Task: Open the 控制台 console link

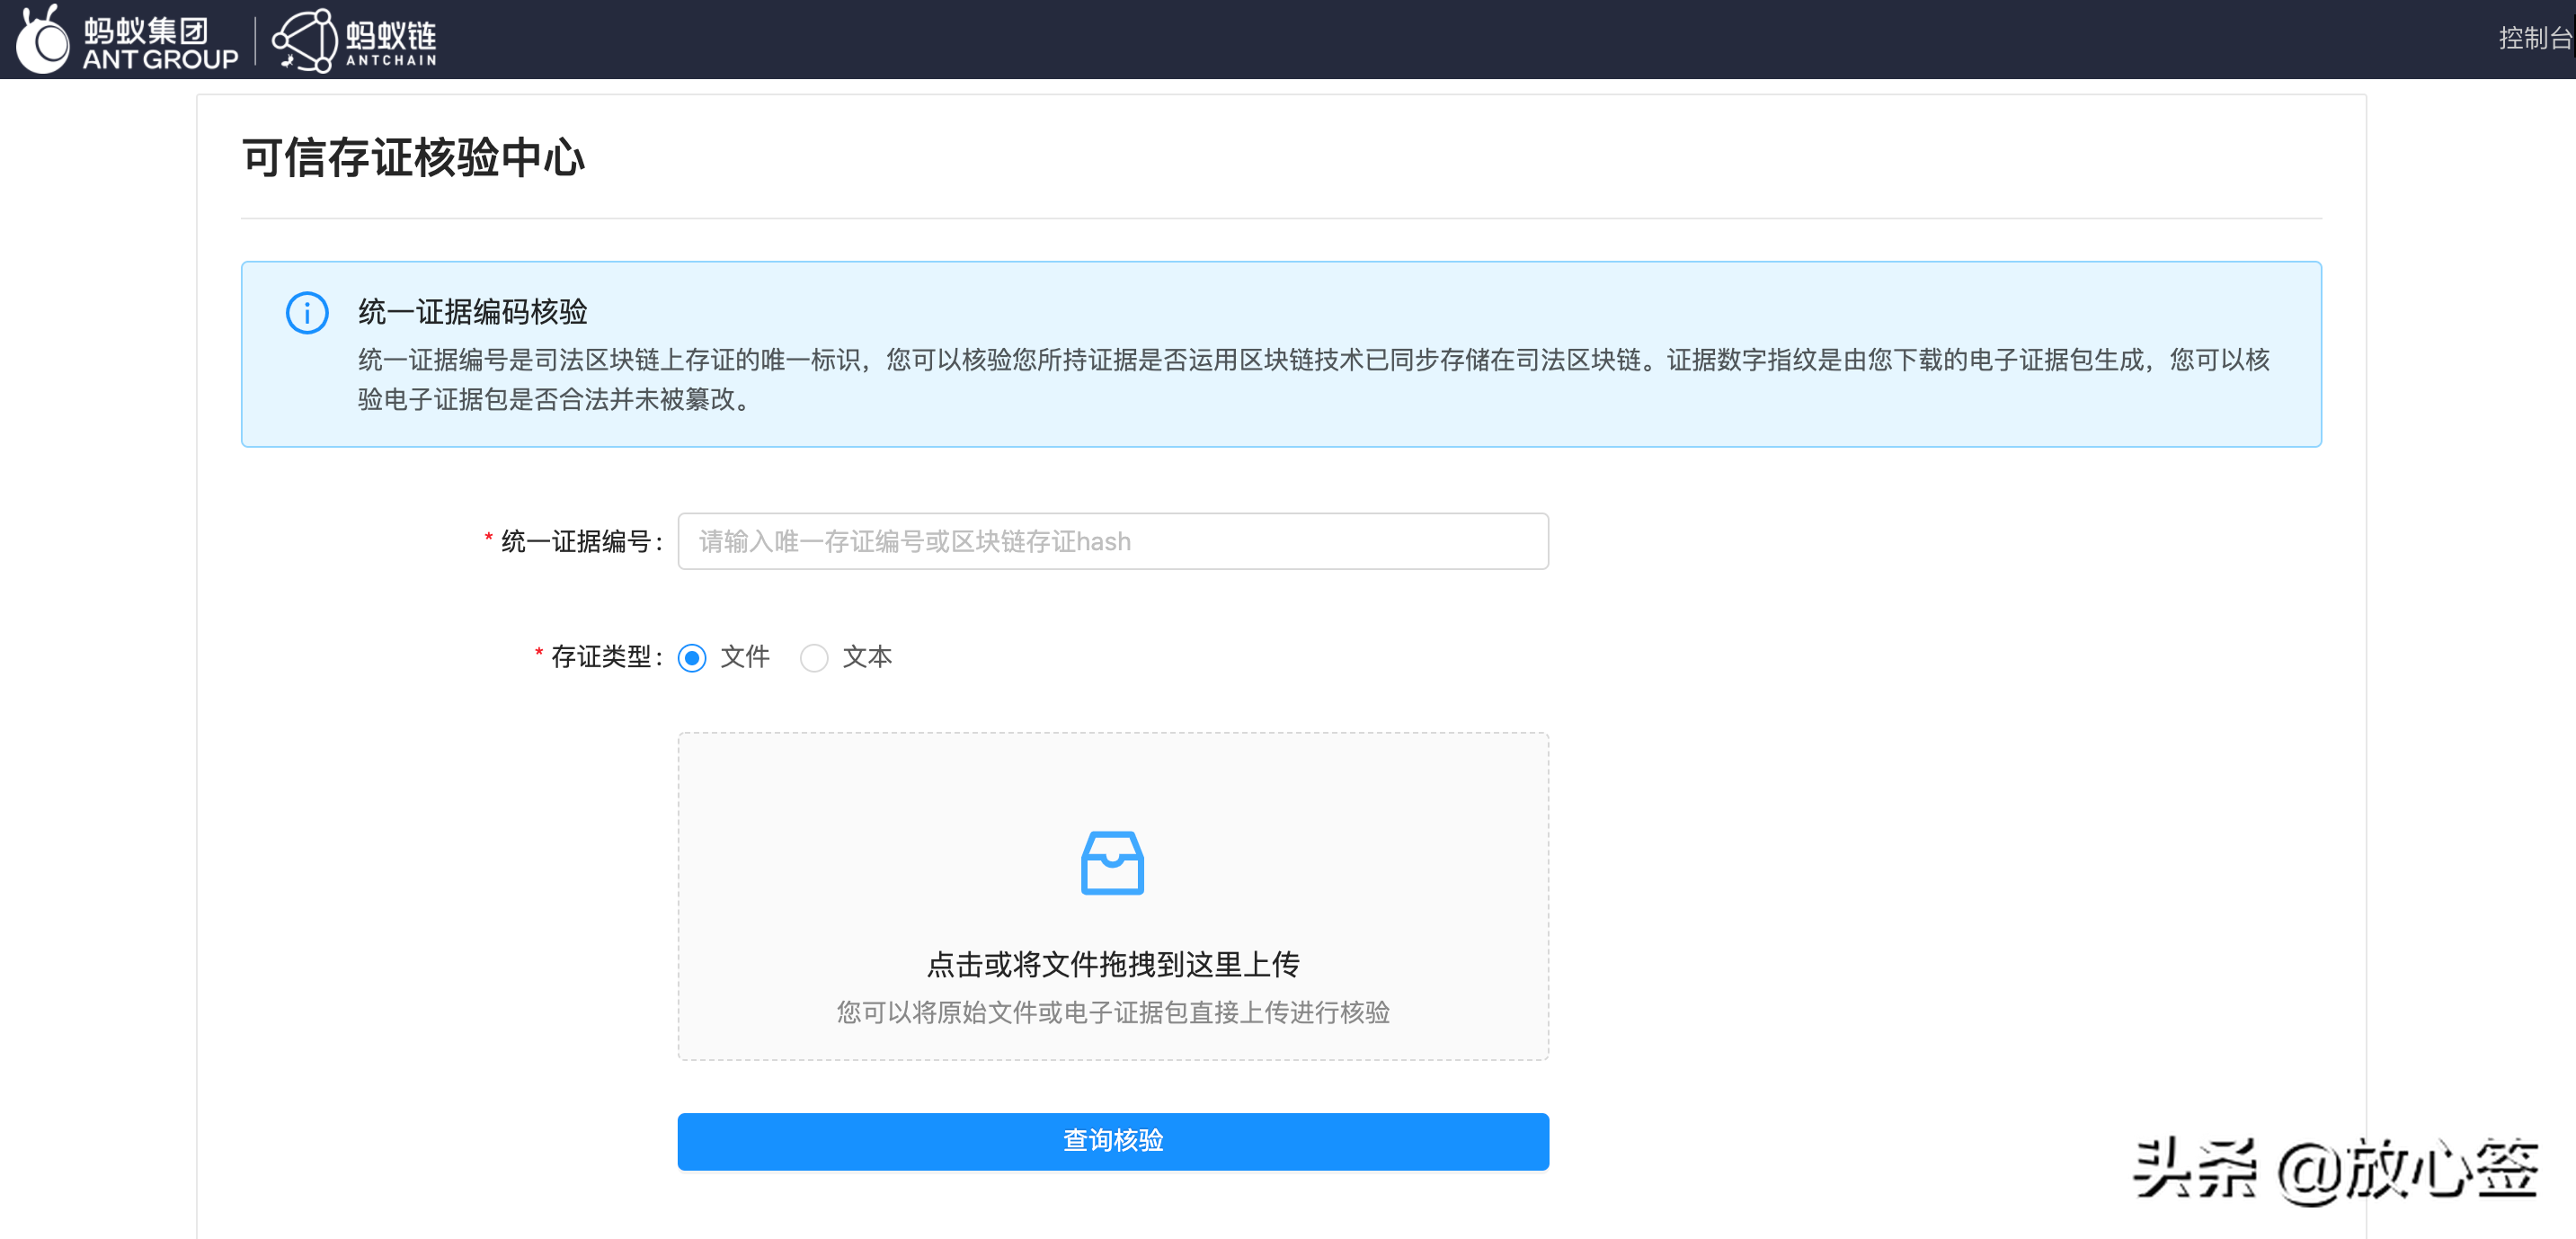Action: (x=2535, y=38)
